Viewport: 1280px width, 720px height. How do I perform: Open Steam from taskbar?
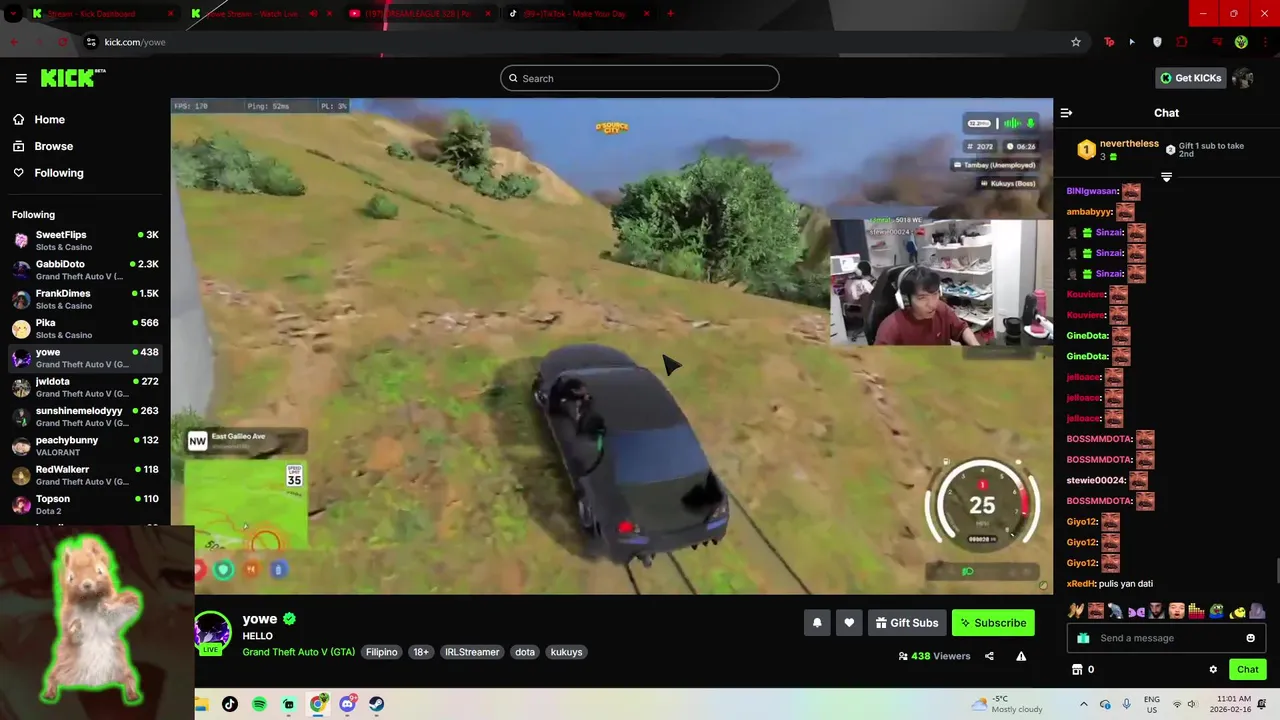coord(377,704)
